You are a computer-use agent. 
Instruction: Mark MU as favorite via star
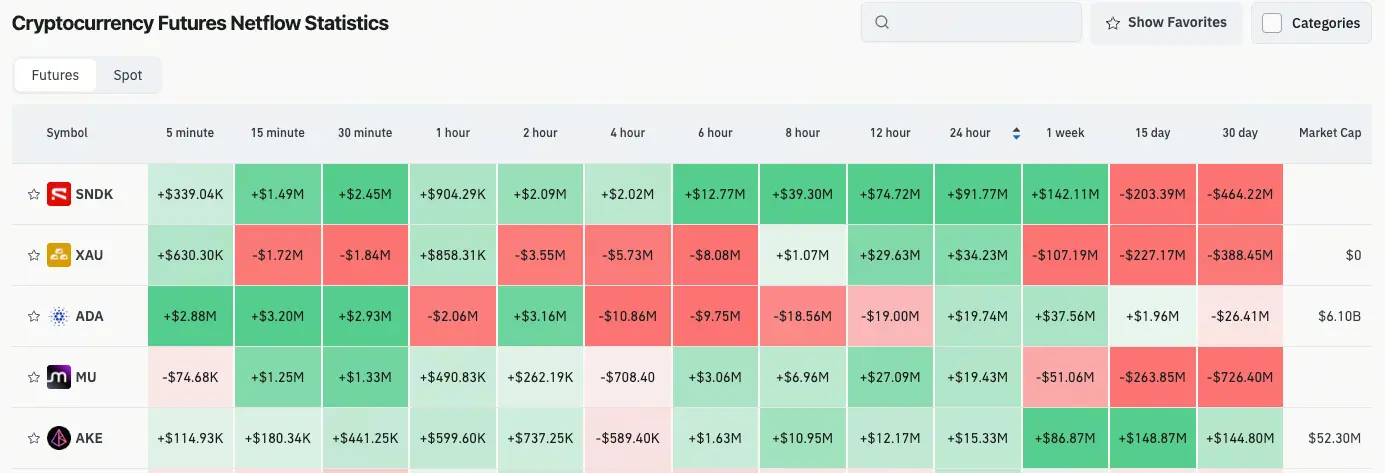tap(33, 377)
